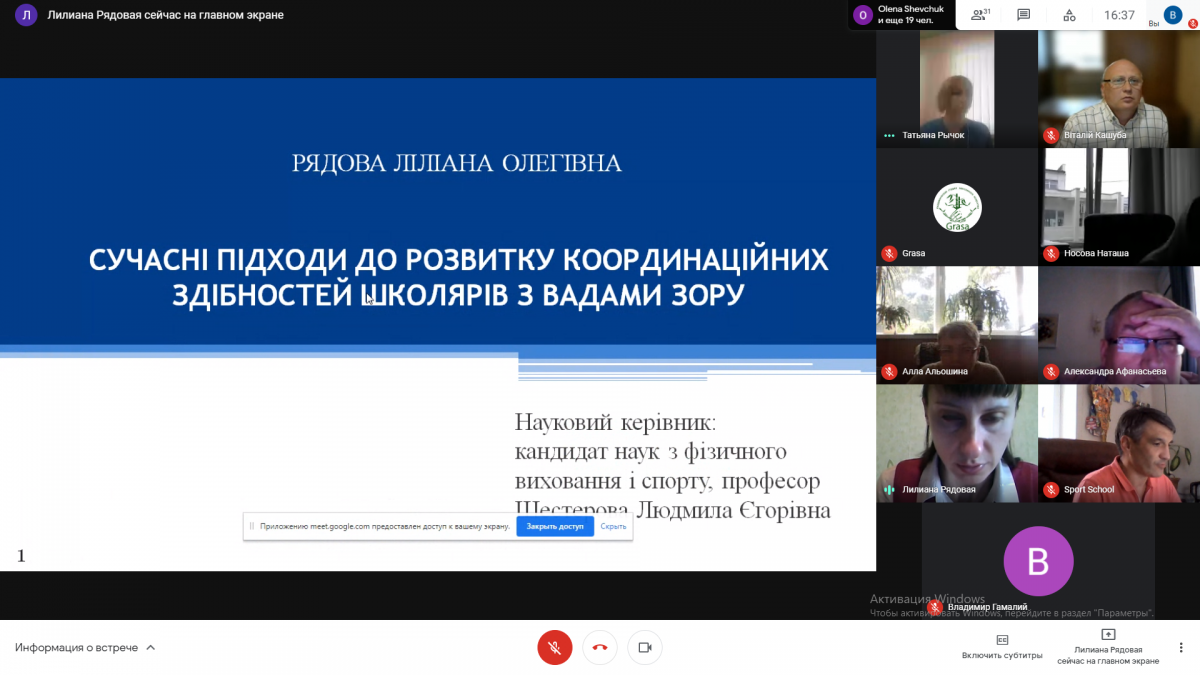
Task: Open the meeting chat panel
Action: click(x=1023, y=15)
